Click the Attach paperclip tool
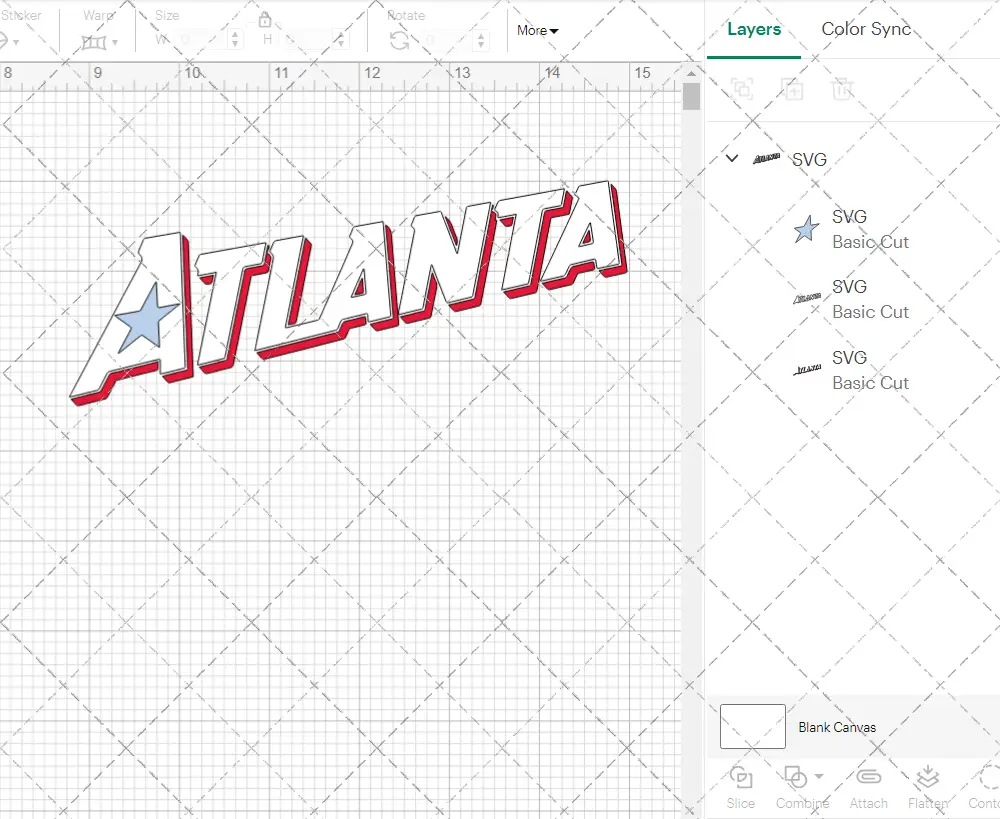The image size is (1000, 819). [x=869, y=788]
